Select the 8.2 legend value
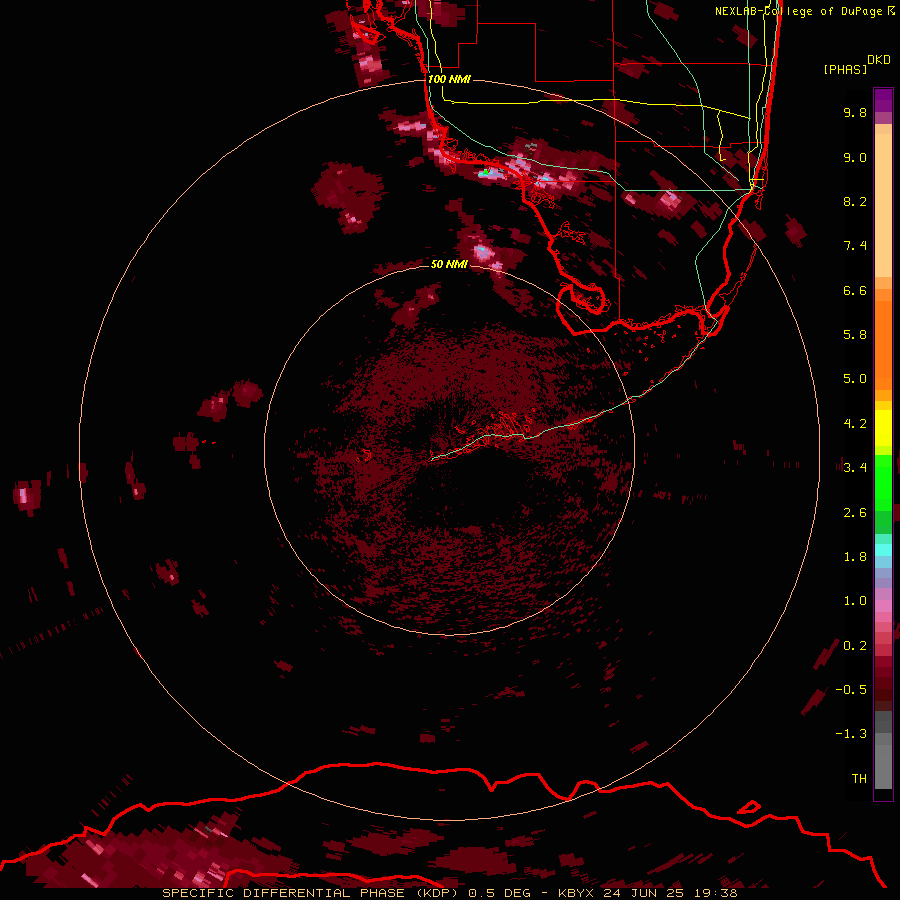Image resolution: width=900 pixels, height=900 pixels. tap(855, 201)
